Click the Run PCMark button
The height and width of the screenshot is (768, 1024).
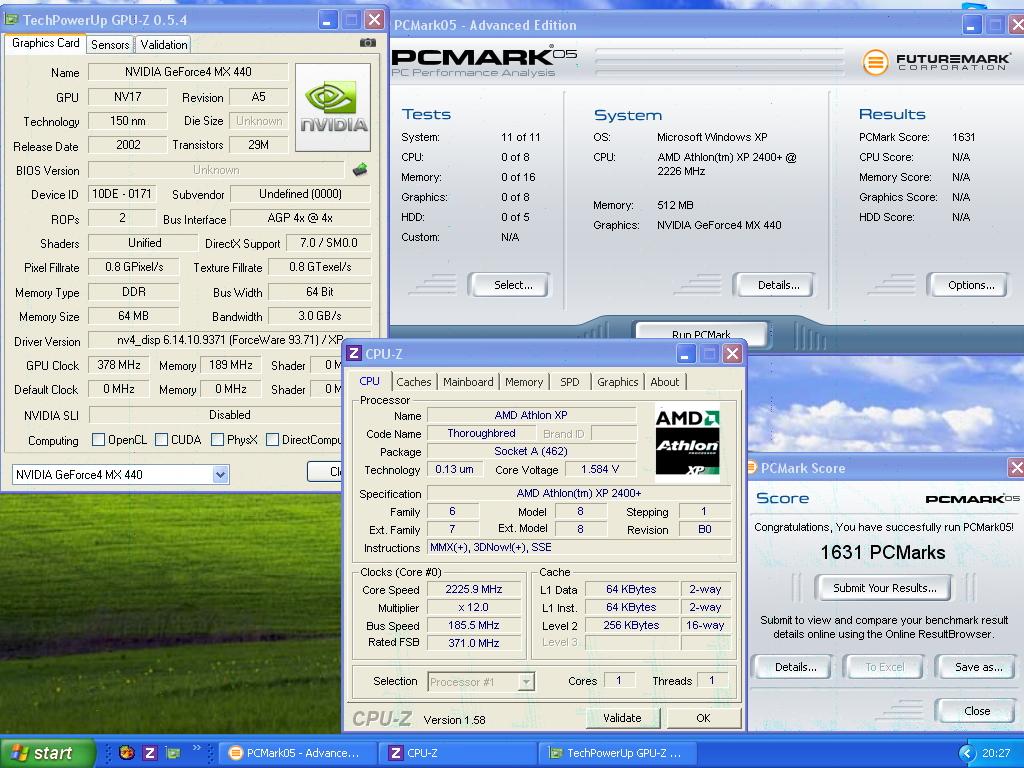tap(701, 332)
